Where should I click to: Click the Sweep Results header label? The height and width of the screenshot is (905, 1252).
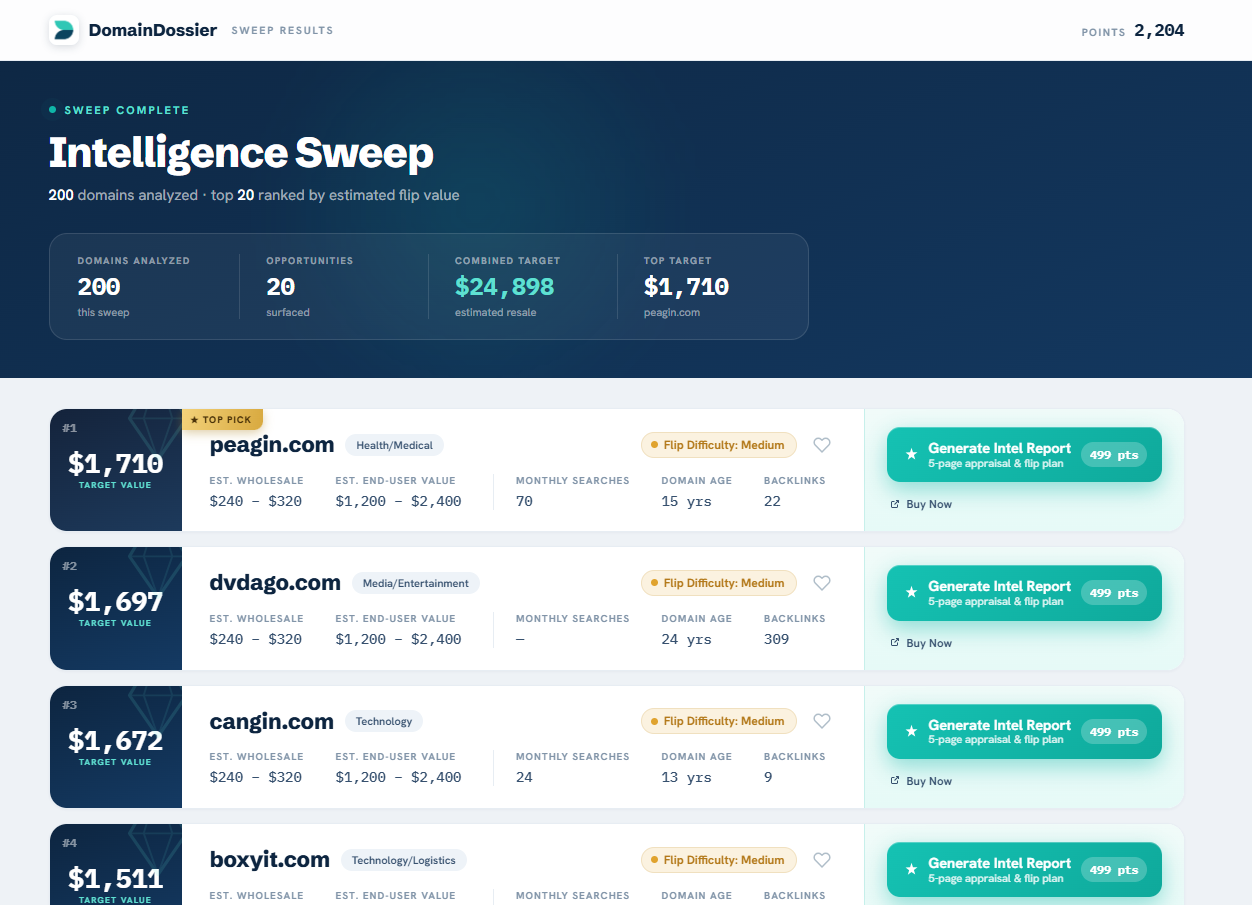[283, 31]
